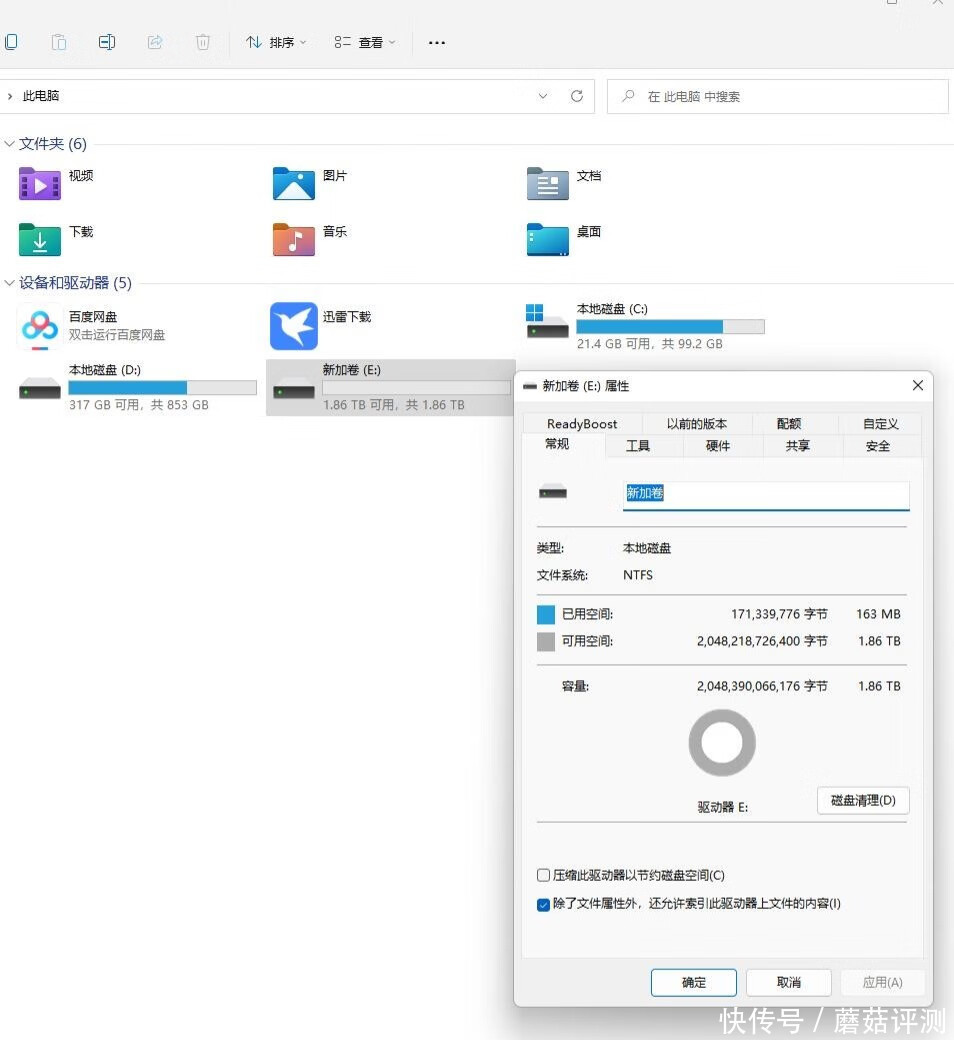The width and height of the screenshot is (954, 1040).
Task: Click the 双击运行百度网盘 subtitle text
Action: [117, 335]
